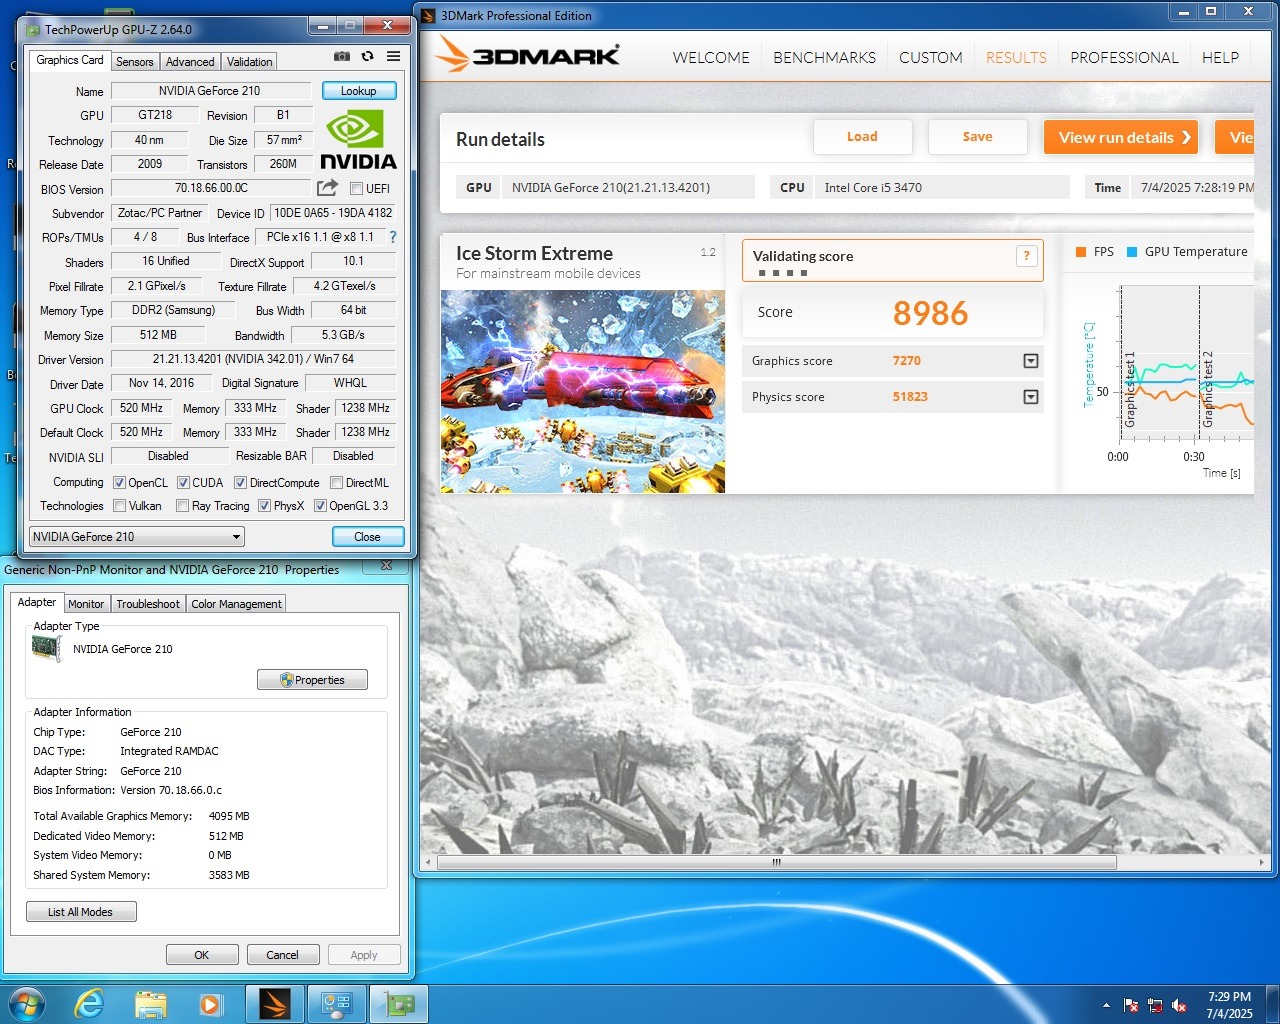Toggle the Ray Tracing checkbox
Viewport: 1280px width, 1024px height.
(x=182, y=506)
